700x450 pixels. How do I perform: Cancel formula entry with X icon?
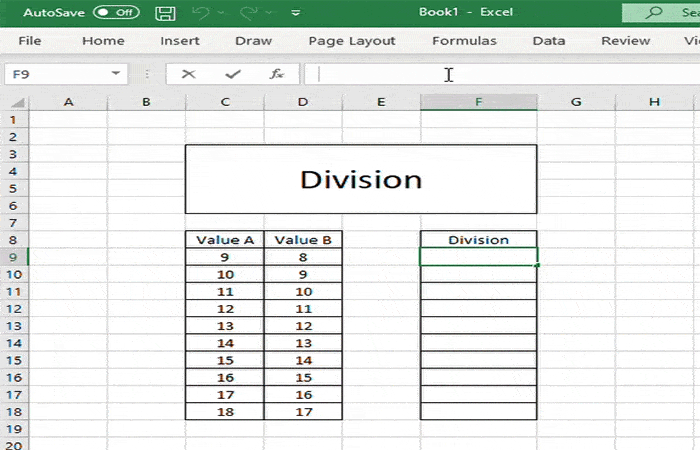(188, 74)
